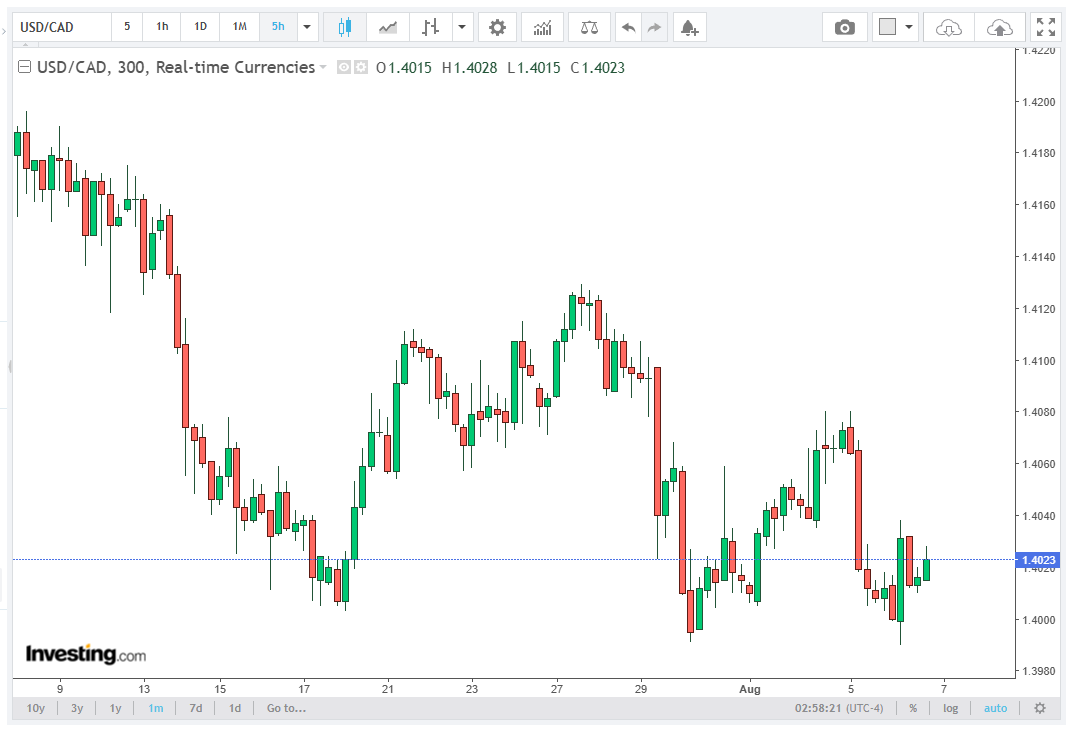The height and width of the screenshot is (731, 1071).
Task: Select the 5h interval
Action: 278,27
